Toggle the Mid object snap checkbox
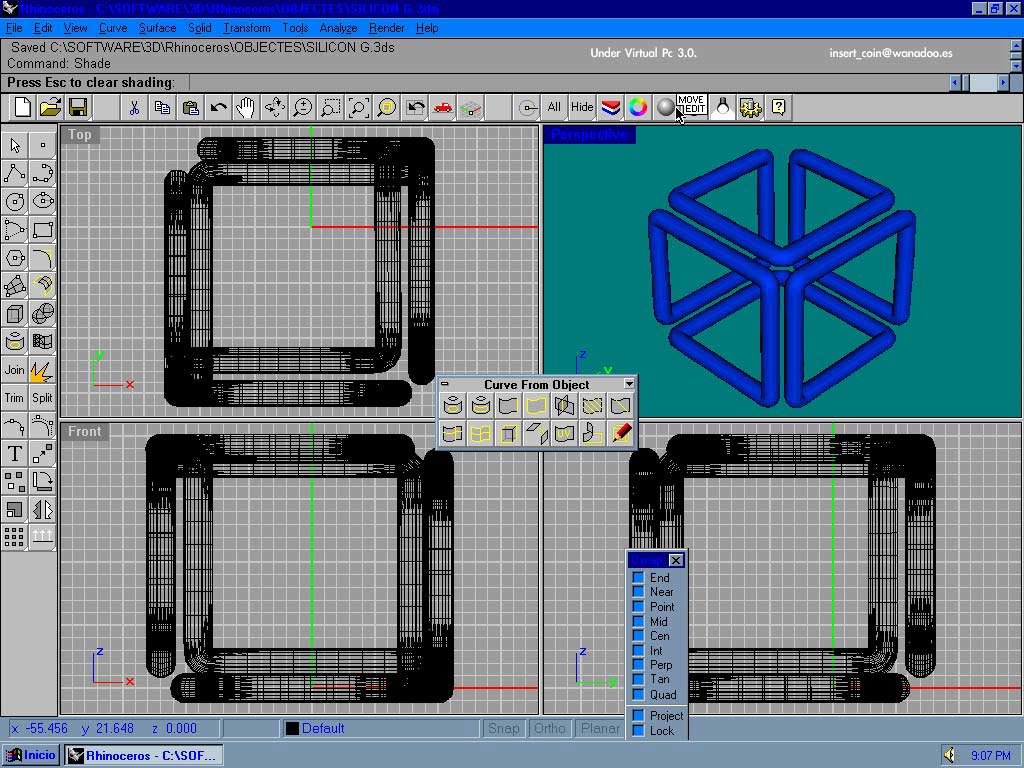The image size is (1024, 768). (638, 622)
